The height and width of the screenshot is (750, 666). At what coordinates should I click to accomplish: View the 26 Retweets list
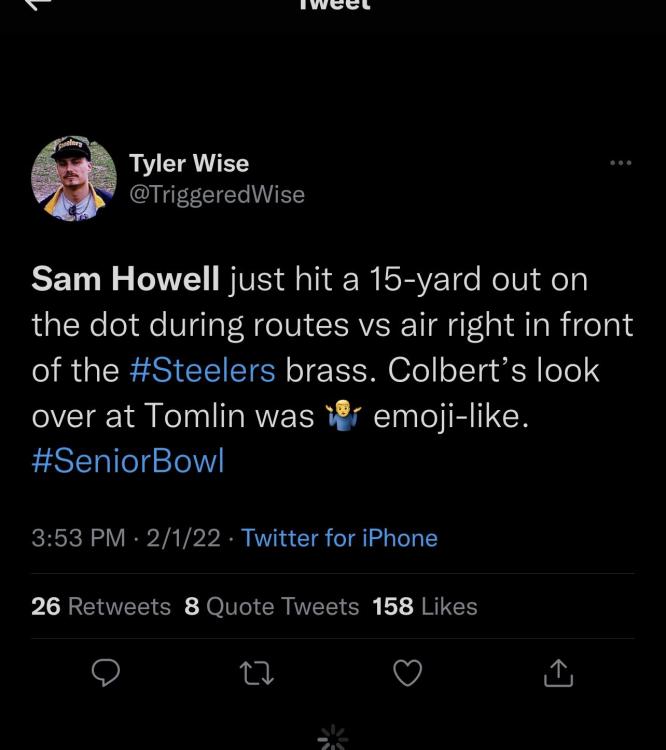(x=101, y=606)
